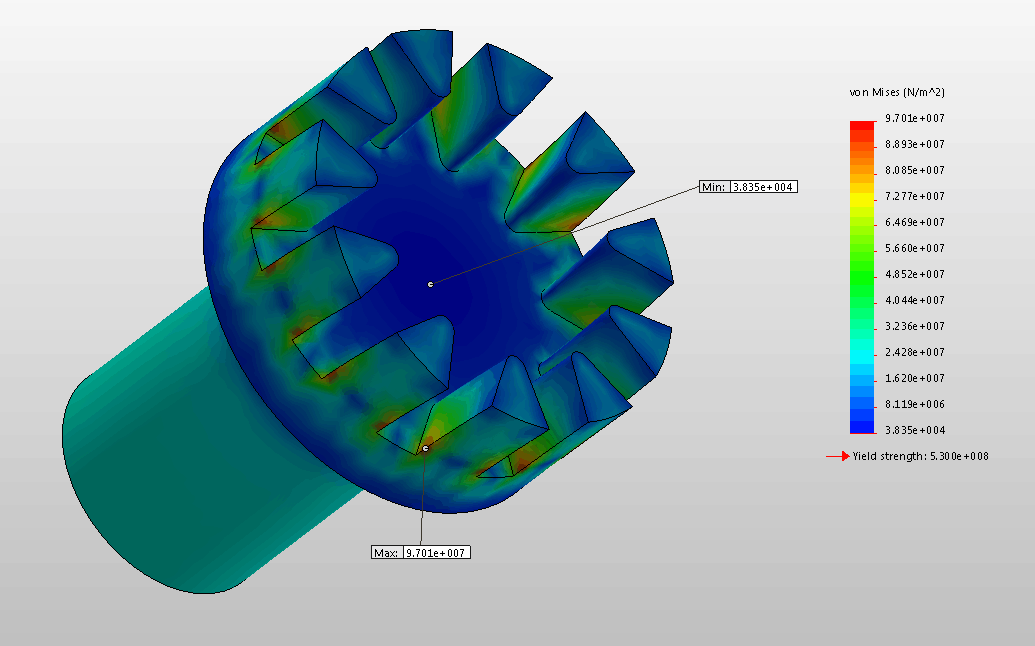The image size is (1035, 646).
Task: Click the 9.701e+007 legend maximum value
Action: point(915,118)
